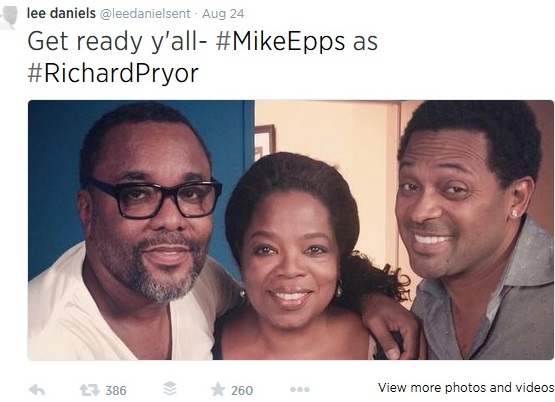This screenshot has width=555, height=402.
Task: Click the separator dot before Aug 24
Action: [196, 14]
